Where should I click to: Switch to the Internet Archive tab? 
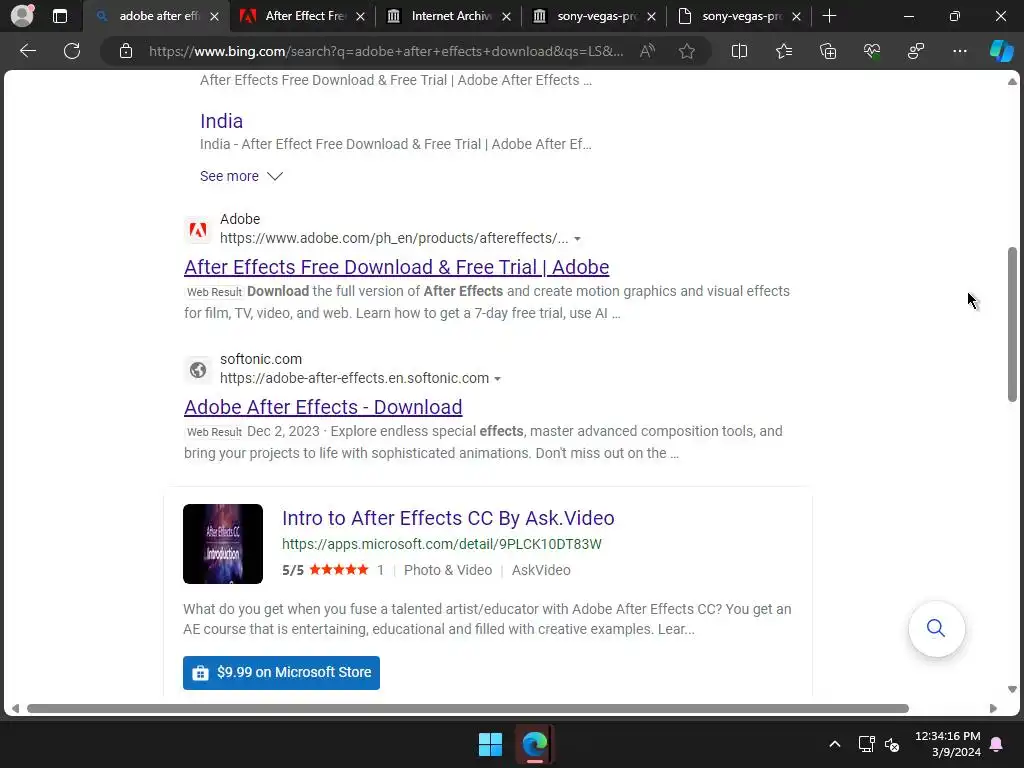[449, 16]
